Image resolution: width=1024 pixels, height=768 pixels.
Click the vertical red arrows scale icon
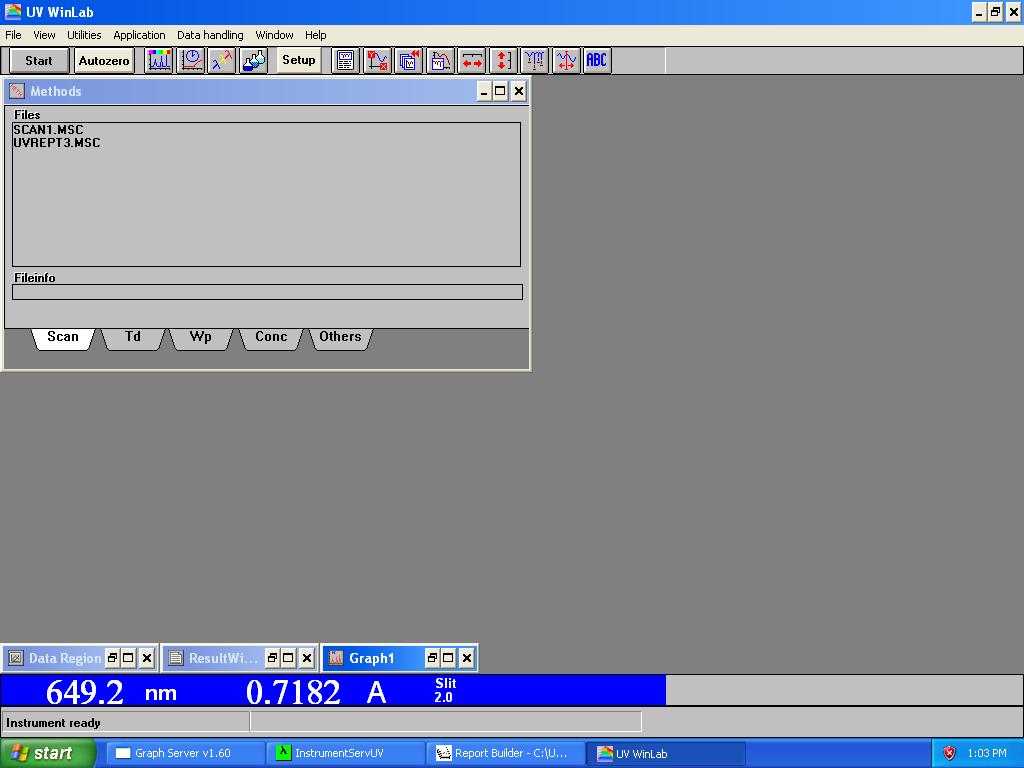pos(502,61)
